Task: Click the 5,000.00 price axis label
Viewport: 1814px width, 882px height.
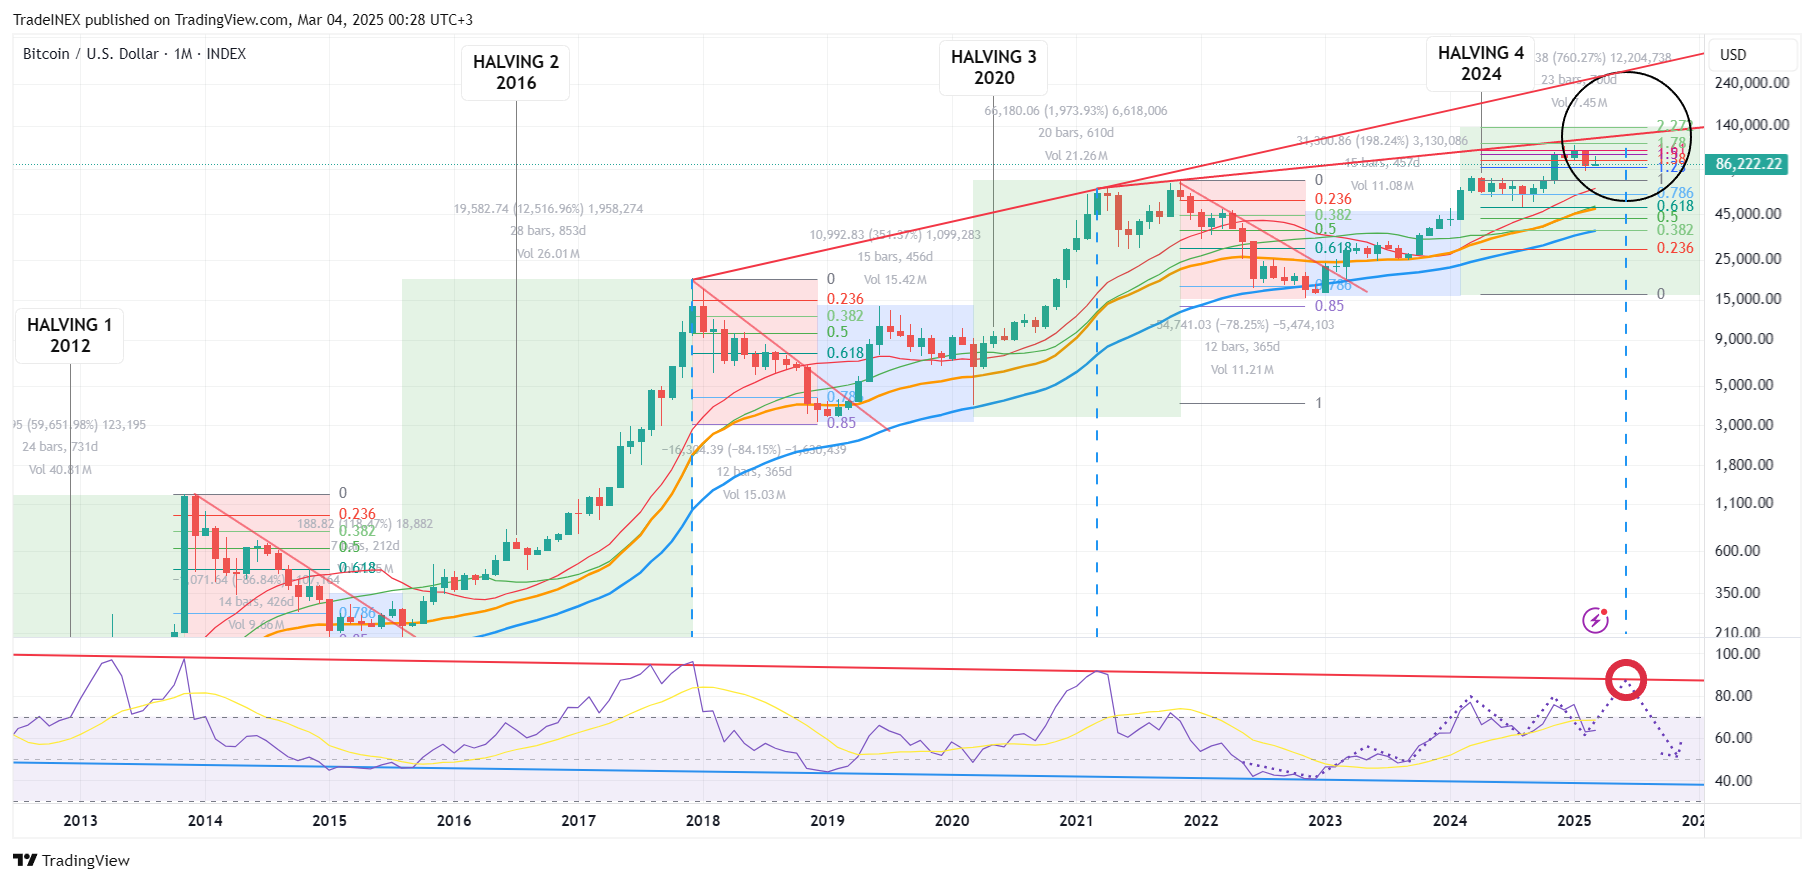Action: (1744, 385)
